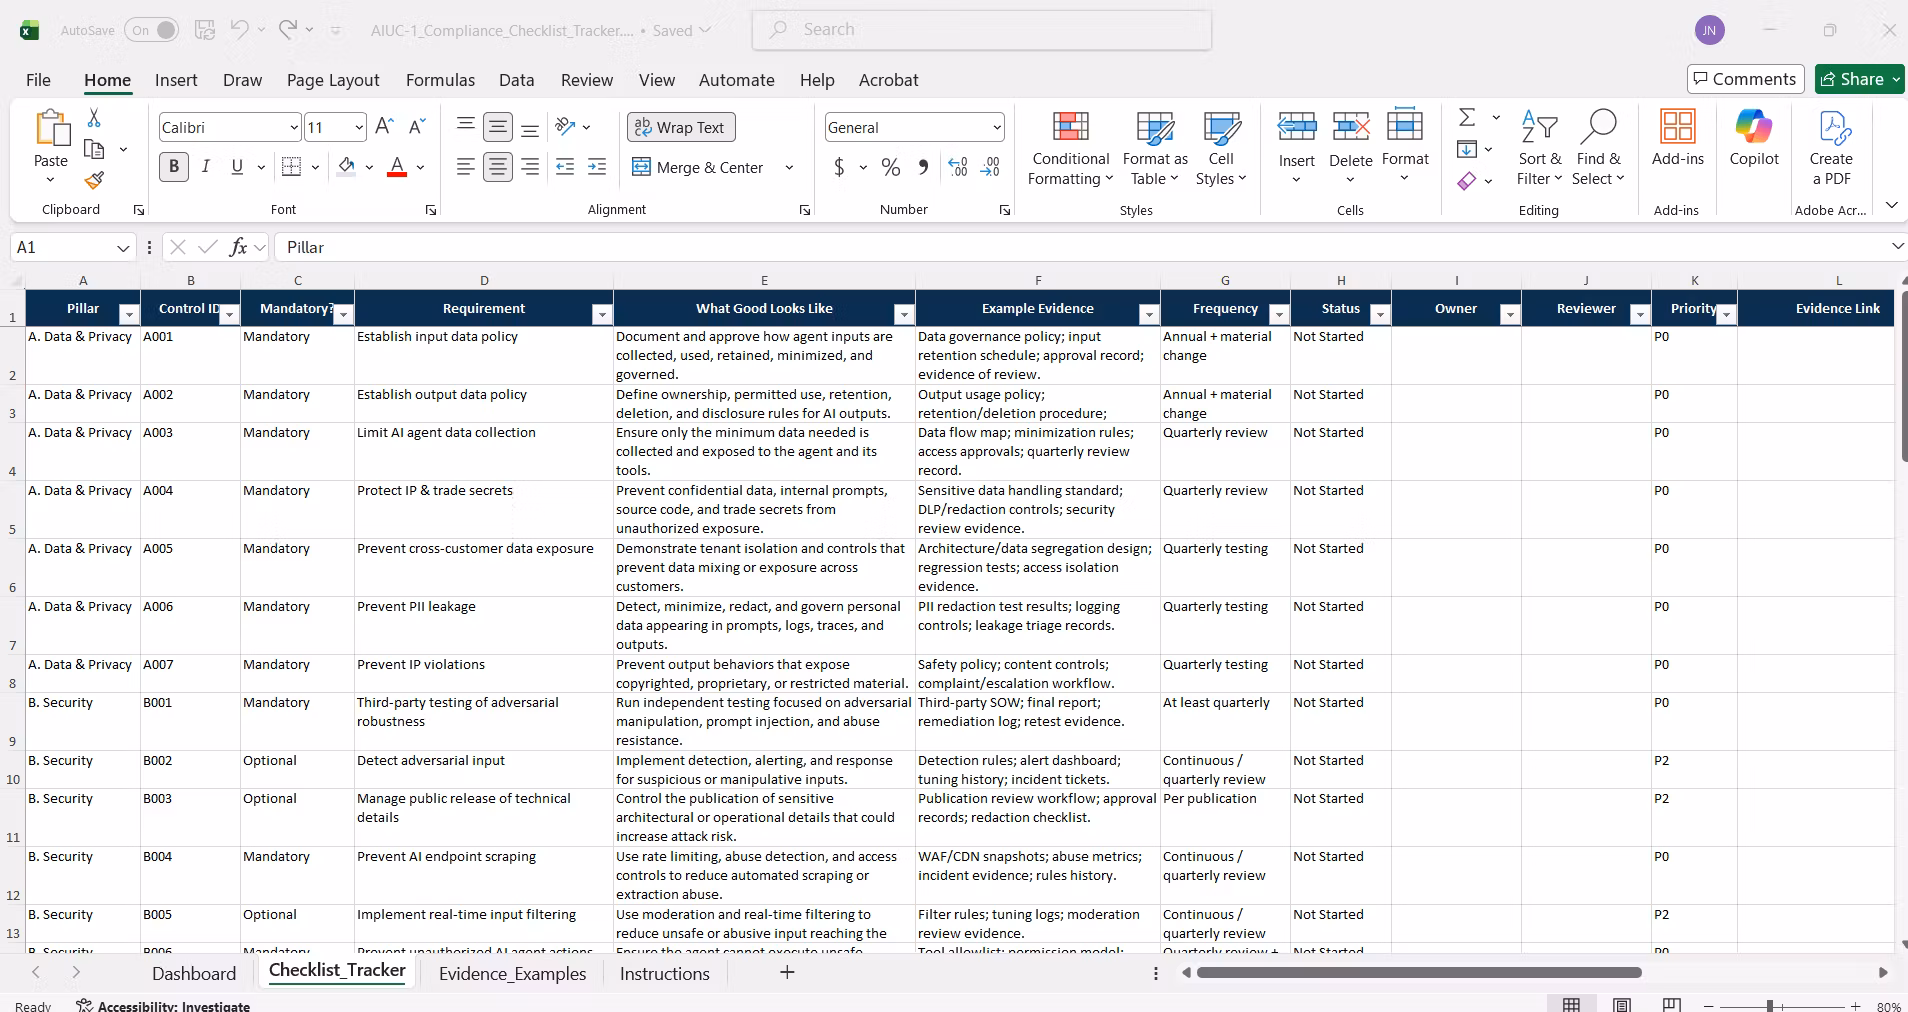Increase font size with the larger A icon
This screenshot has height=1012, width=1908.
click(x=384, y=127)
